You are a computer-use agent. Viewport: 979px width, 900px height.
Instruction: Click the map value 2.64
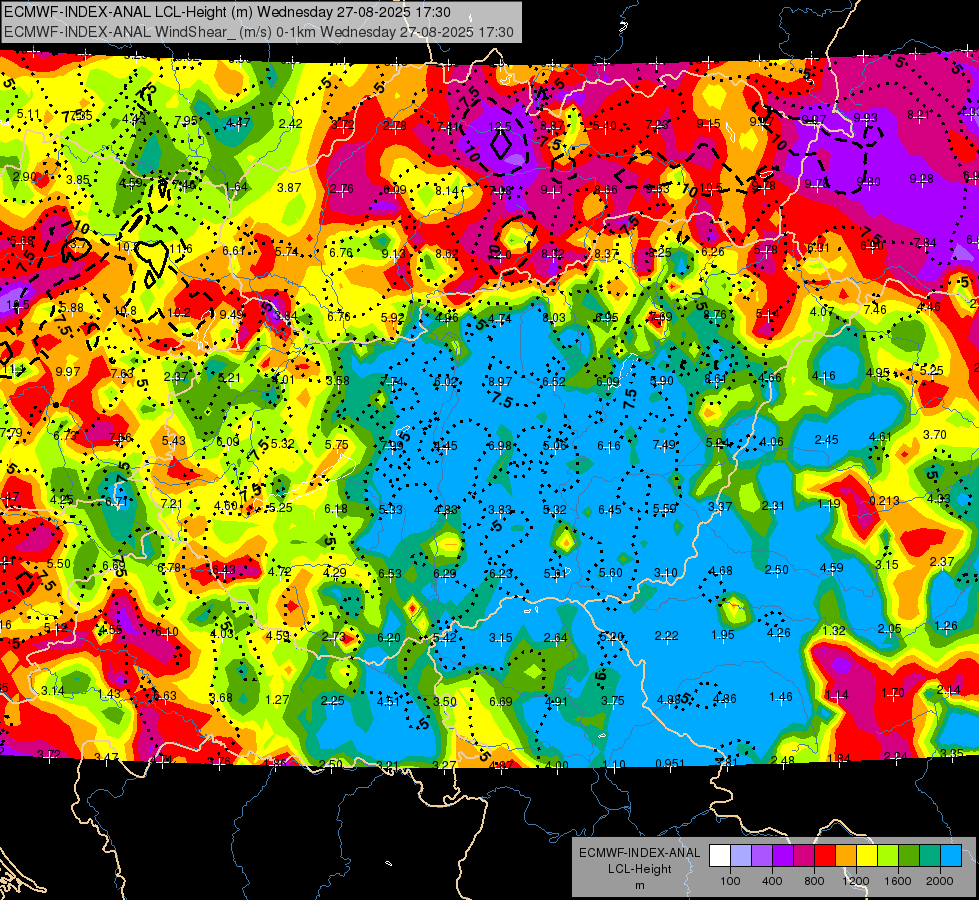tap(556, 637)
